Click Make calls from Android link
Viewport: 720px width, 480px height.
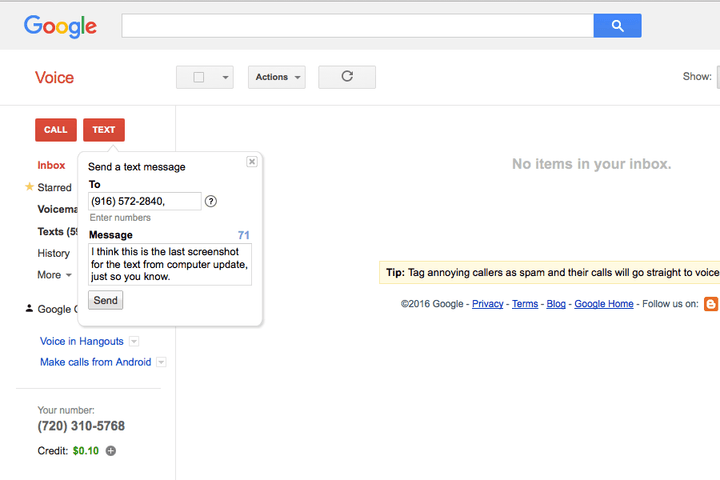[x=96, y=362]
